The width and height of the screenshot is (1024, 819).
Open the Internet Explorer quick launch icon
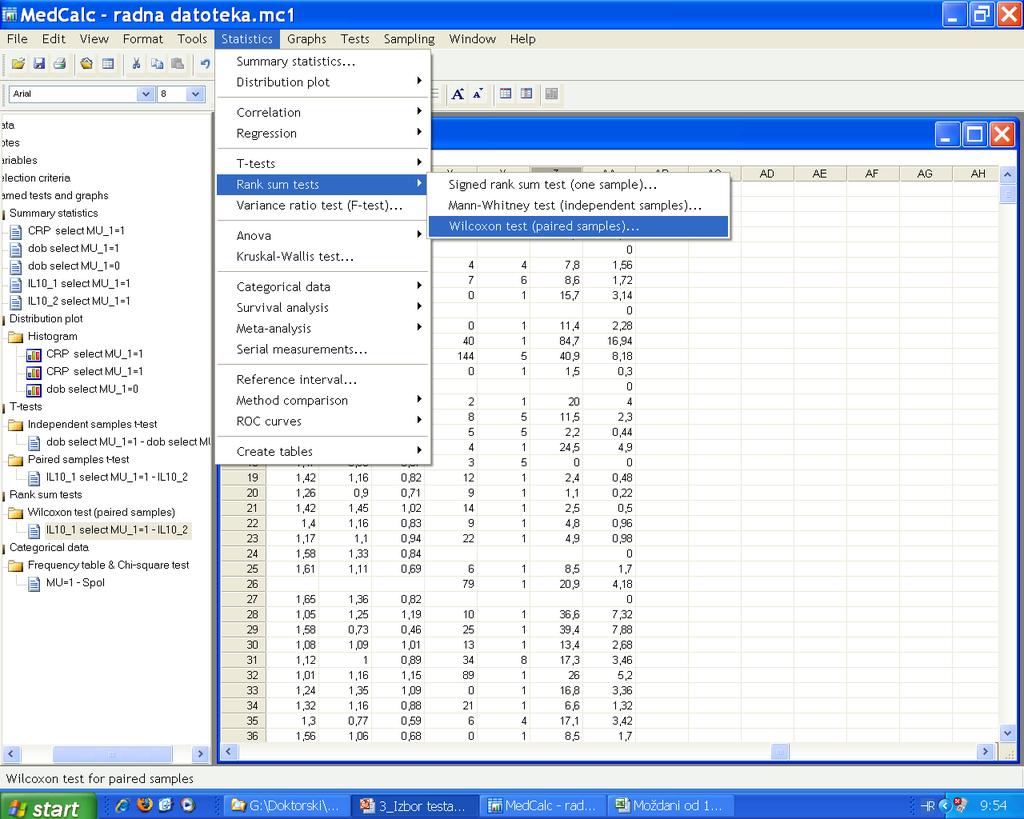pyautogui.click(x=123, y=805)
